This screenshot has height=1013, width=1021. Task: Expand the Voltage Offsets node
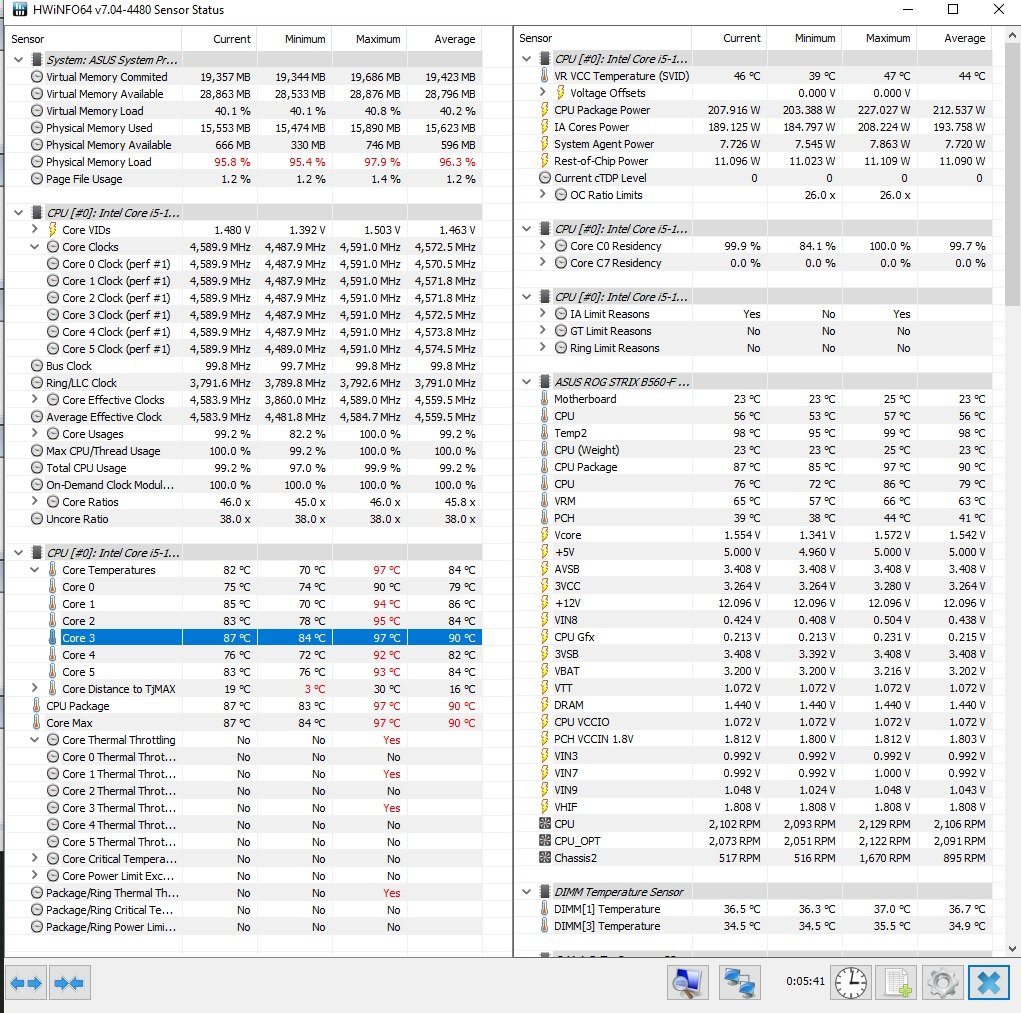(542, 92)
